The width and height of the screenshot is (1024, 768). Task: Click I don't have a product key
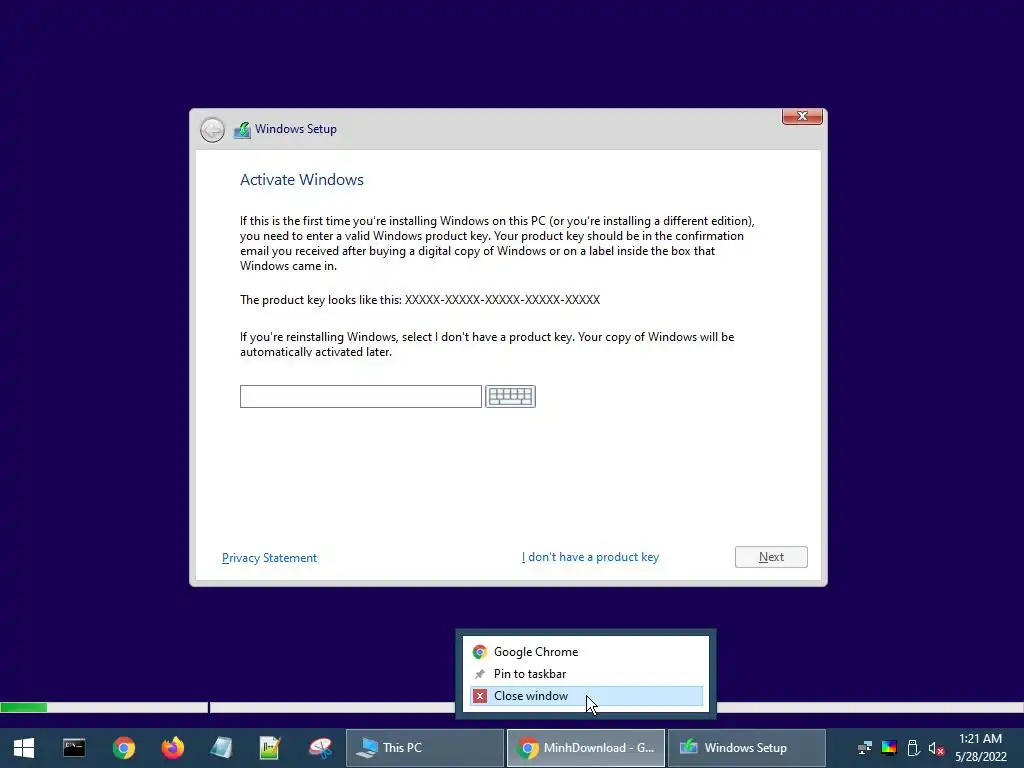pyautogui.click(x=590, y=557)
